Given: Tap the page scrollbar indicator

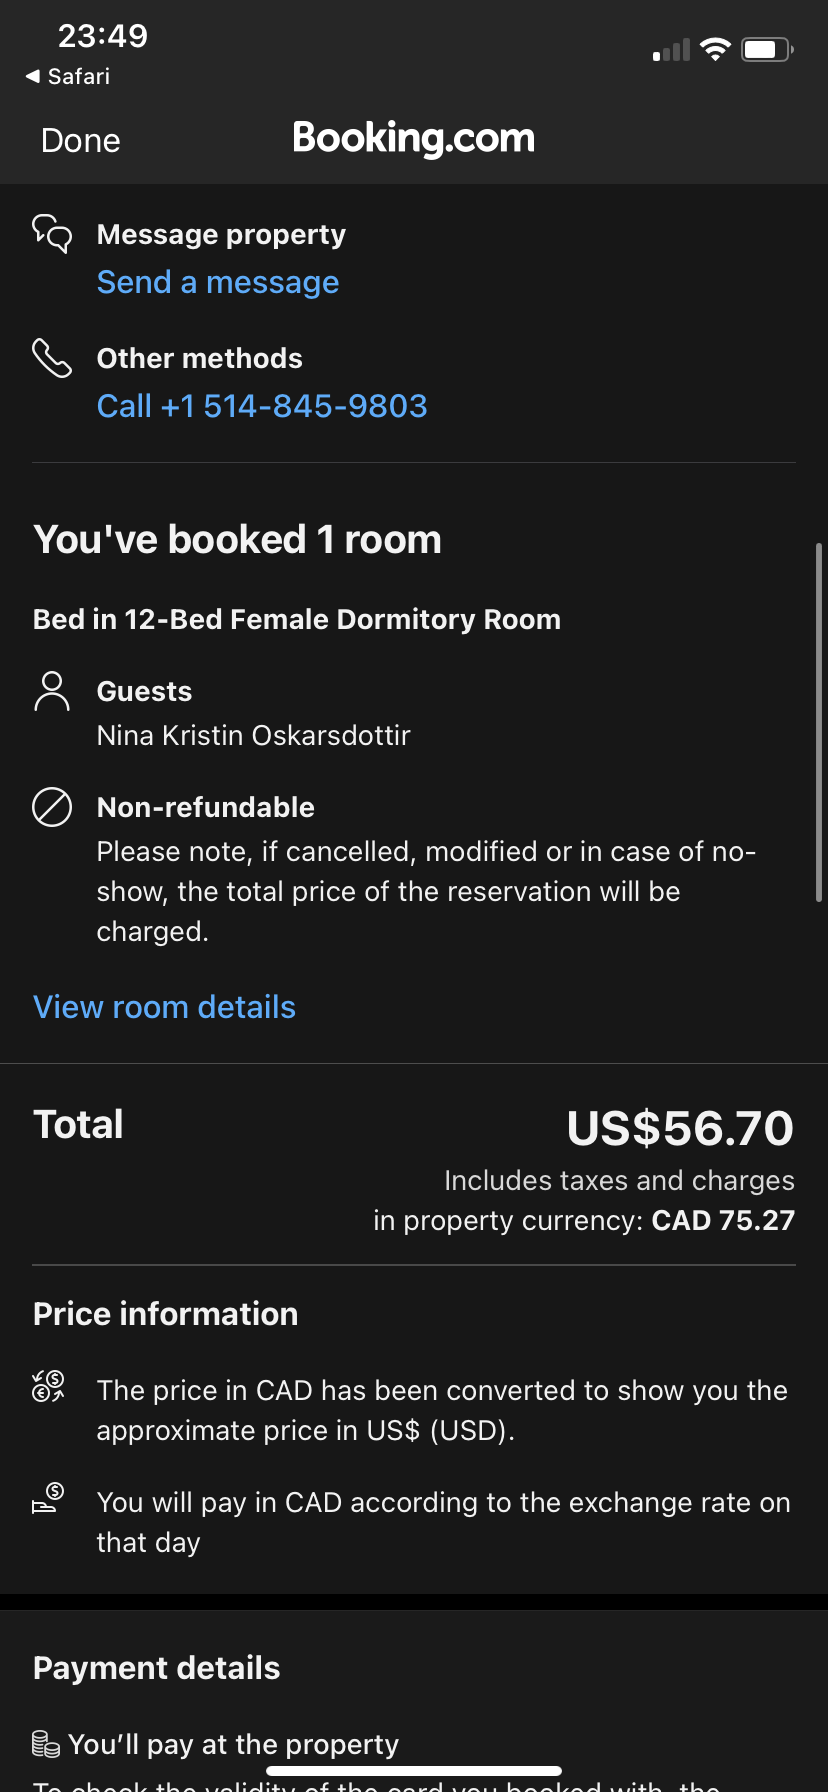Looking at the screenshot, I should coord(819,722).
